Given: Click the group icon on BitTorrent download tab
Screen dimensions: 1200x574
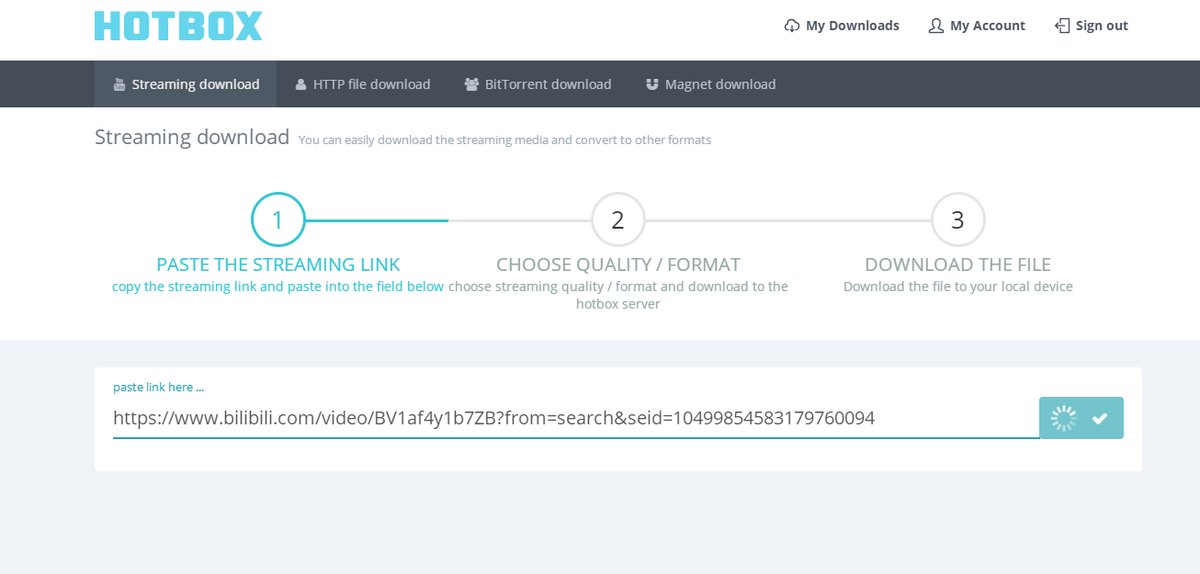Looking at the screenshot, I should point(472,85).
